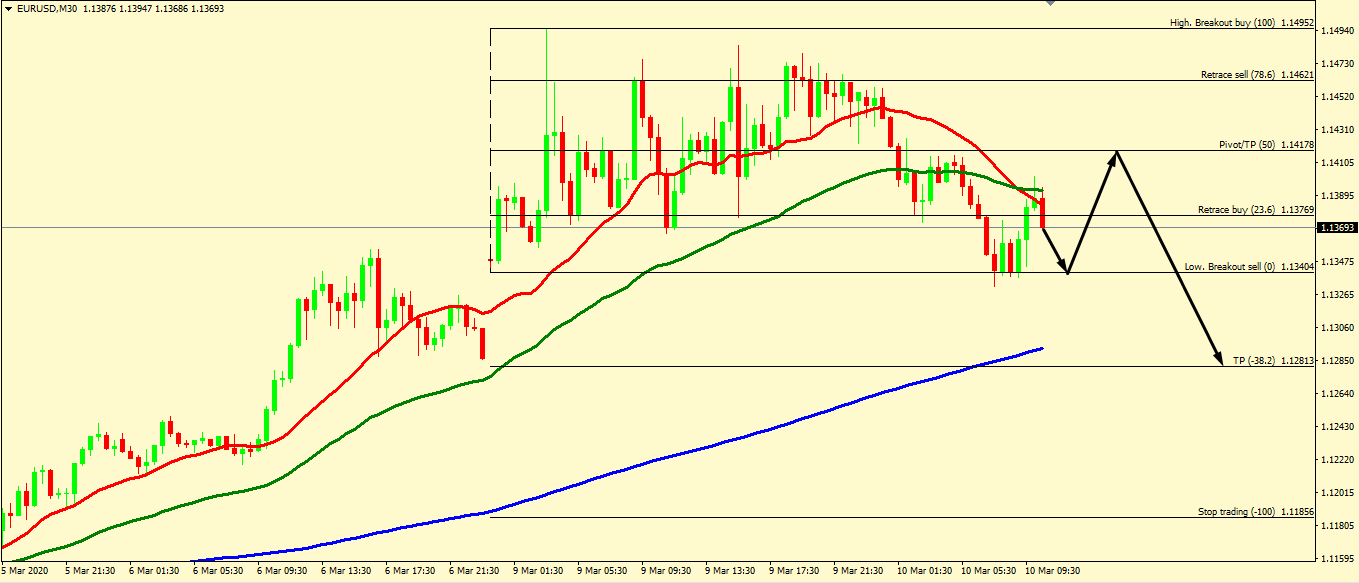
Task: Click the 1.14940 price scale value
Action: (1338, 31)
